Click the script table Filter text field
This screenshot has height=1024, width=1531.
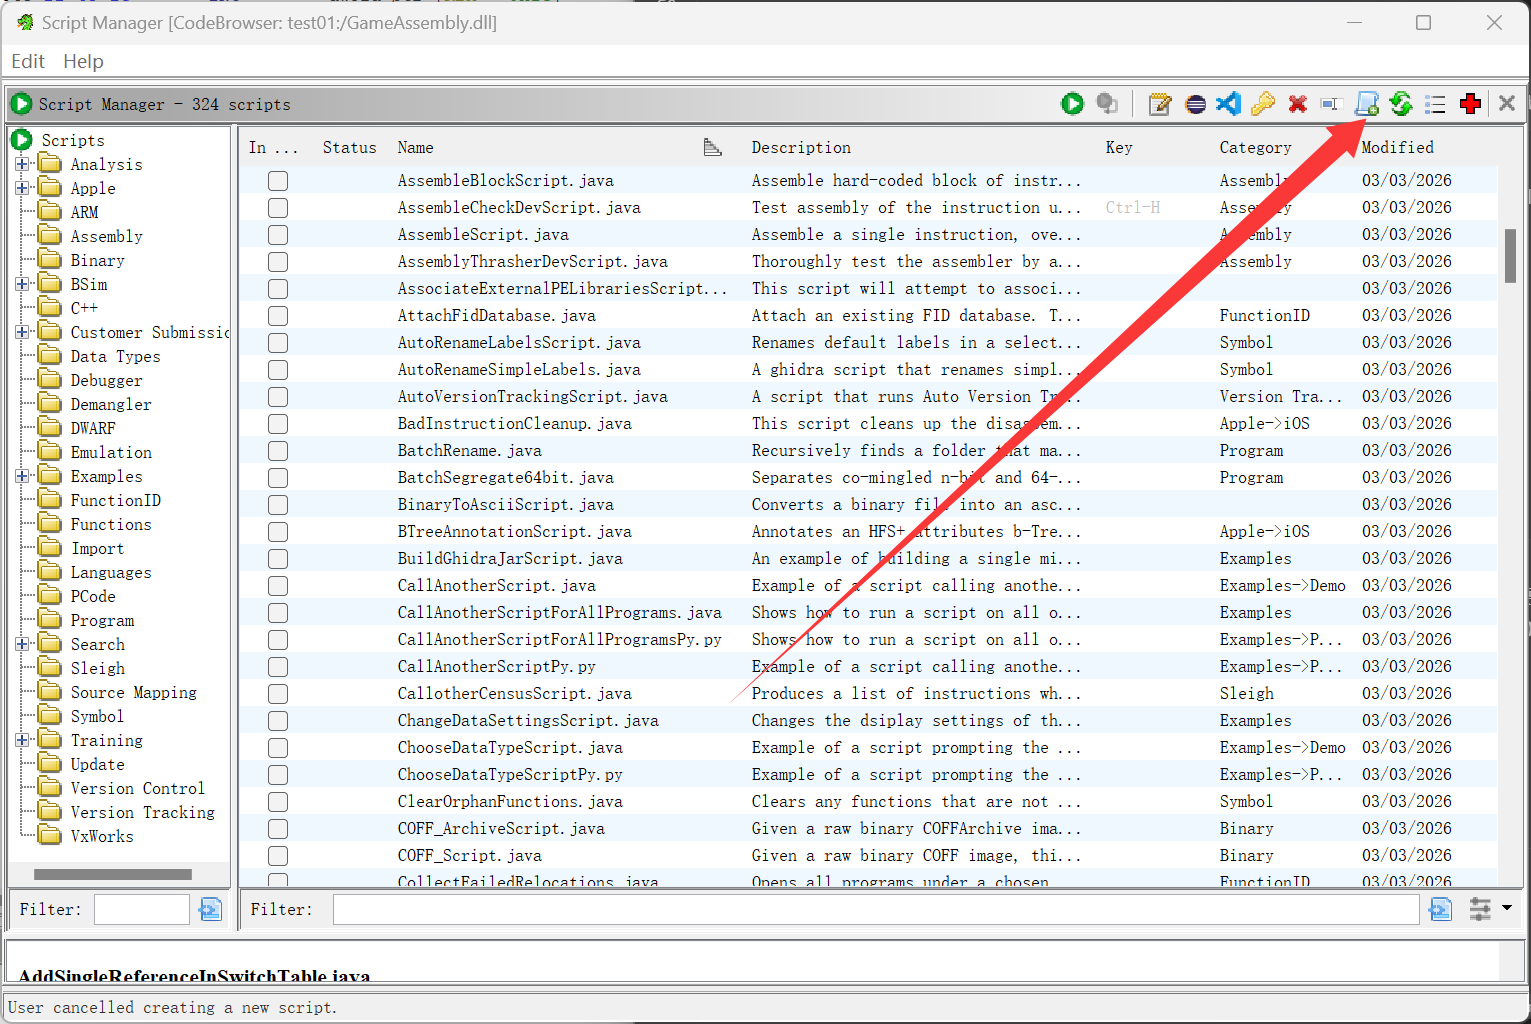click(x=876, y=909)
